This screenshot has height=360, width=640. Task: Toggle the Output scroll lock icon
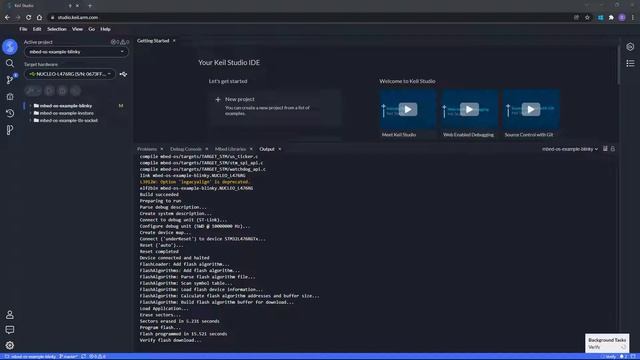pyautogui.click(x=613, y=149)
